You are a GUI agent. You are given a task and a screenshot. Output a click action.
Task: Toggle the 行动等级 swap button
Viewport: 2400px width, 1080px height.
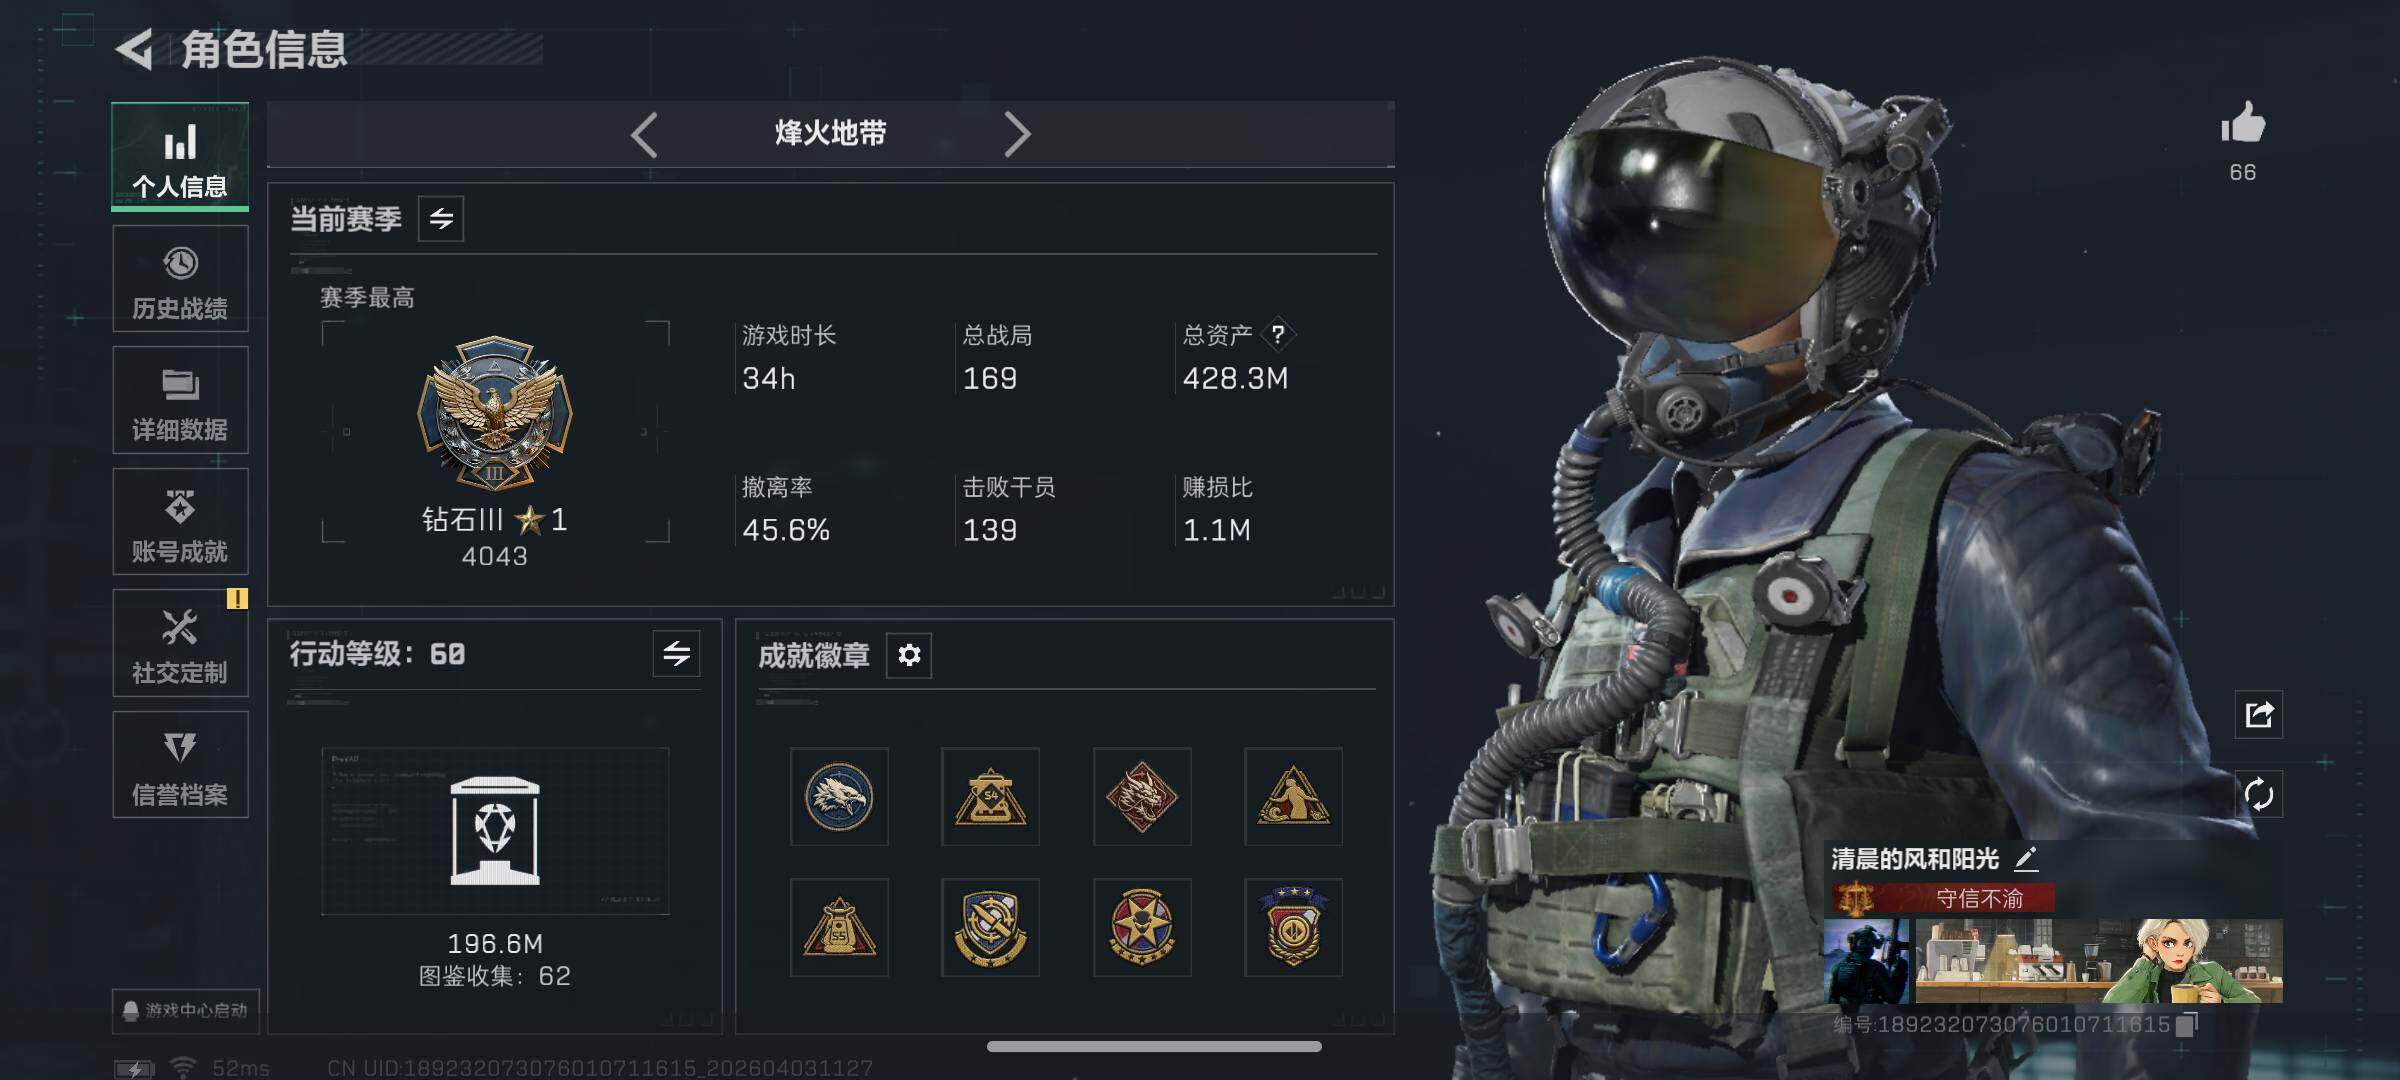676,654
